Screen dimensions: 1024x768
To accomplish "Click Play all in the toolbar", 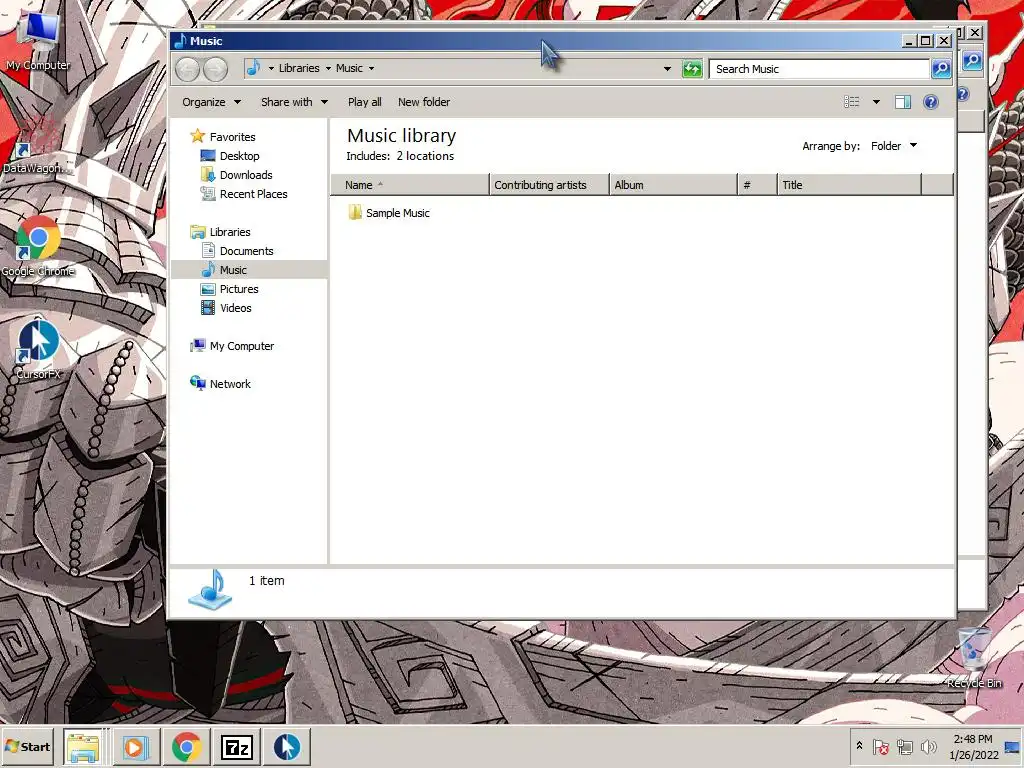I will (364, 102).
